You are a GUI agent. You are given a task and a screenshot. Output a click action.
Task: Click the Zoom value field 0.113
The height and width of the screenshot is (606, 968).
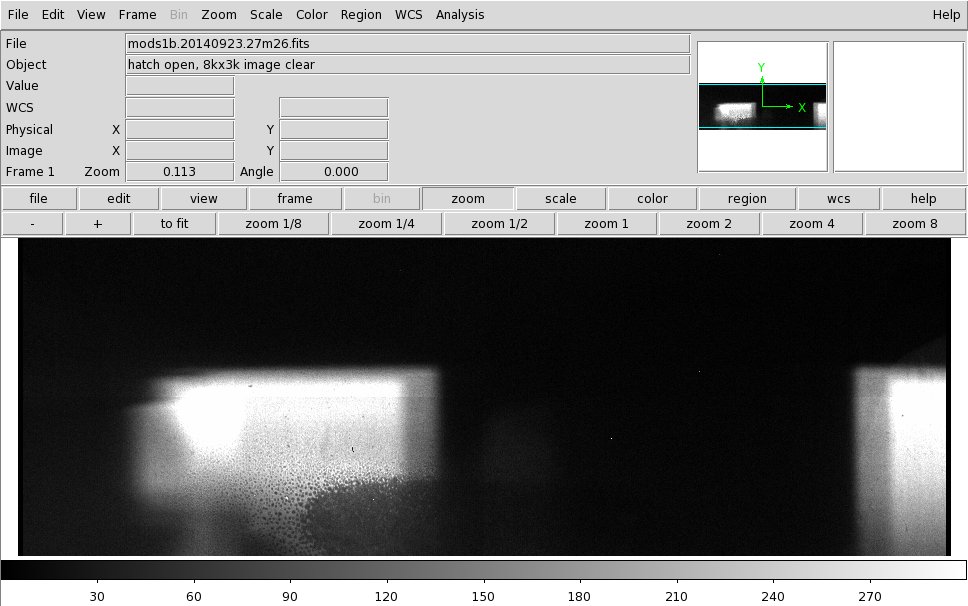tap(180, 172)
